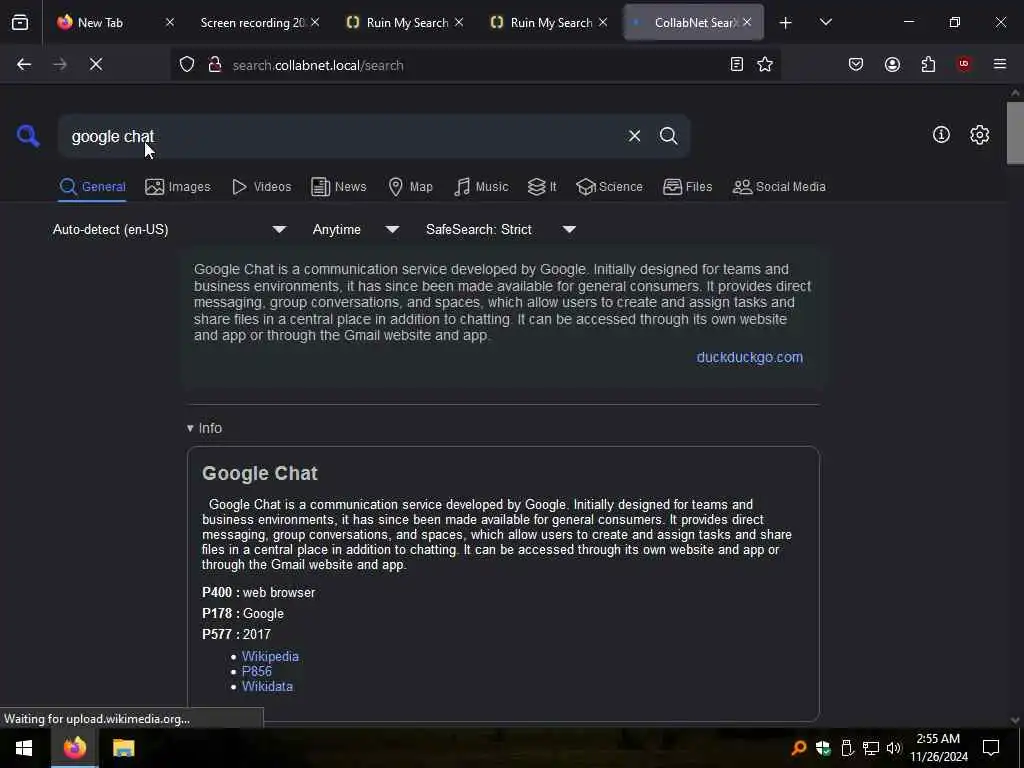Open a new tab with plus

click(785, 23)
